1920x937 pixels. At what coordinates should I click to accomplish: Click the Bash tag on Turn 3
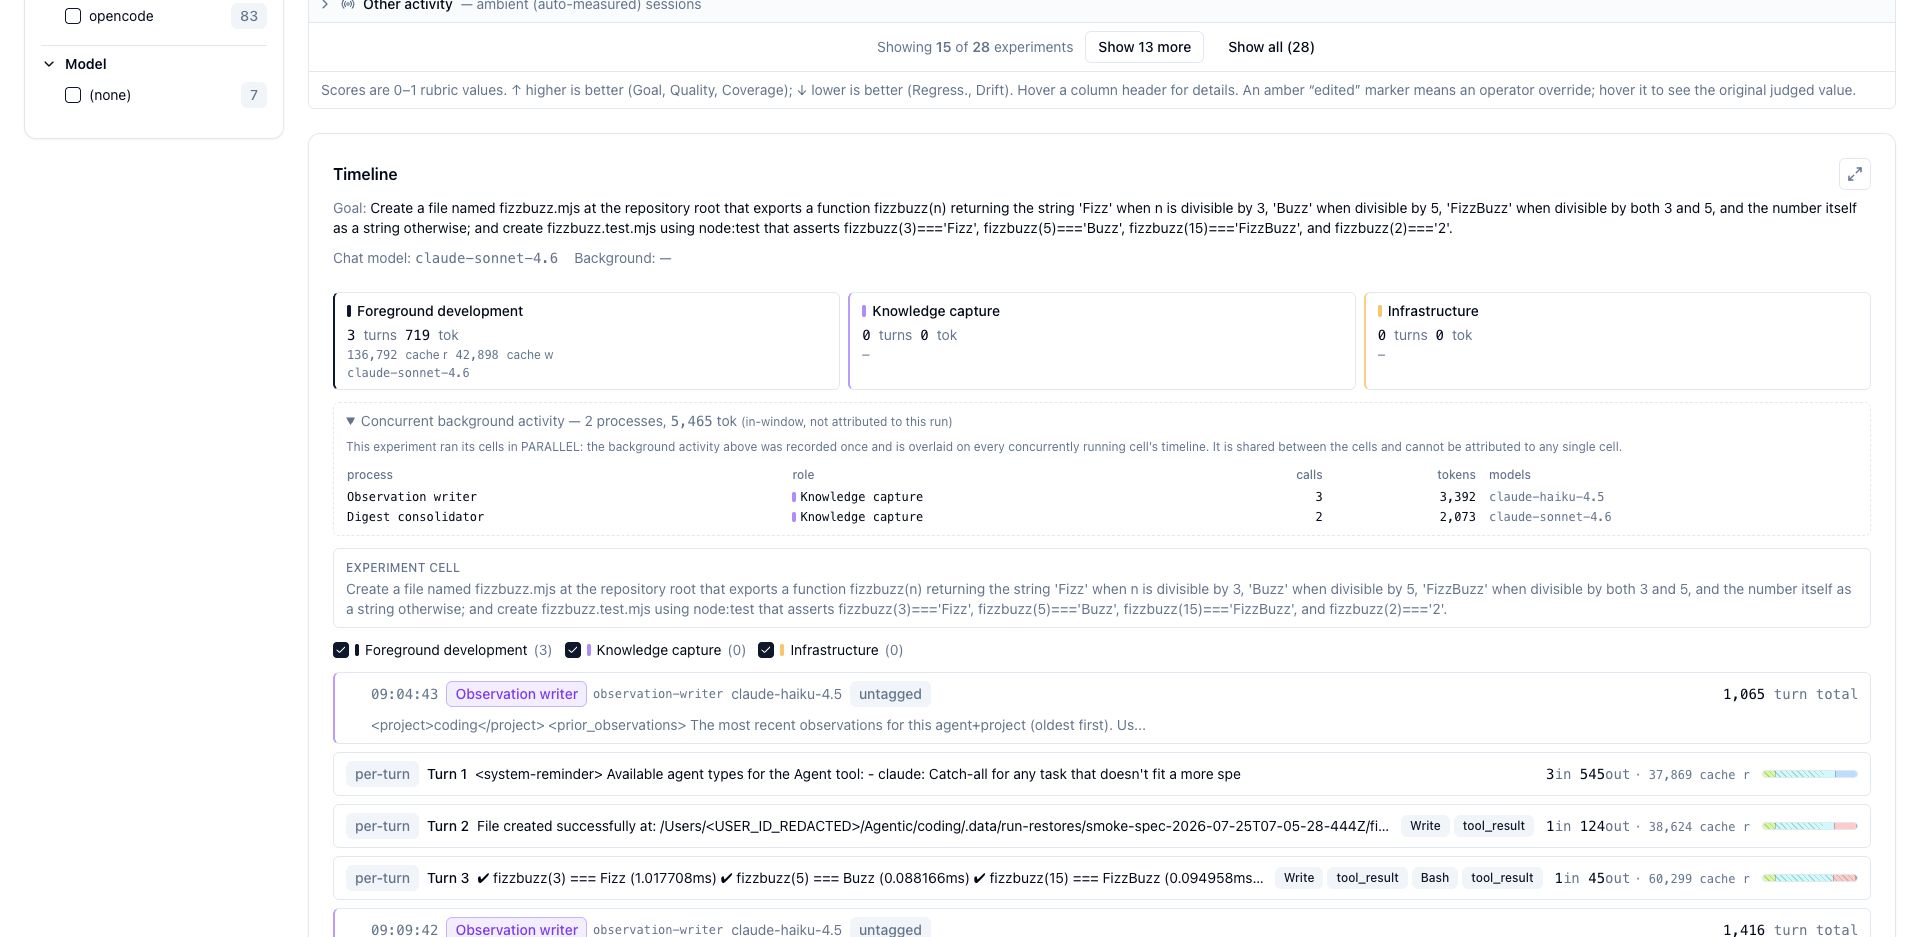[1434, 878]
